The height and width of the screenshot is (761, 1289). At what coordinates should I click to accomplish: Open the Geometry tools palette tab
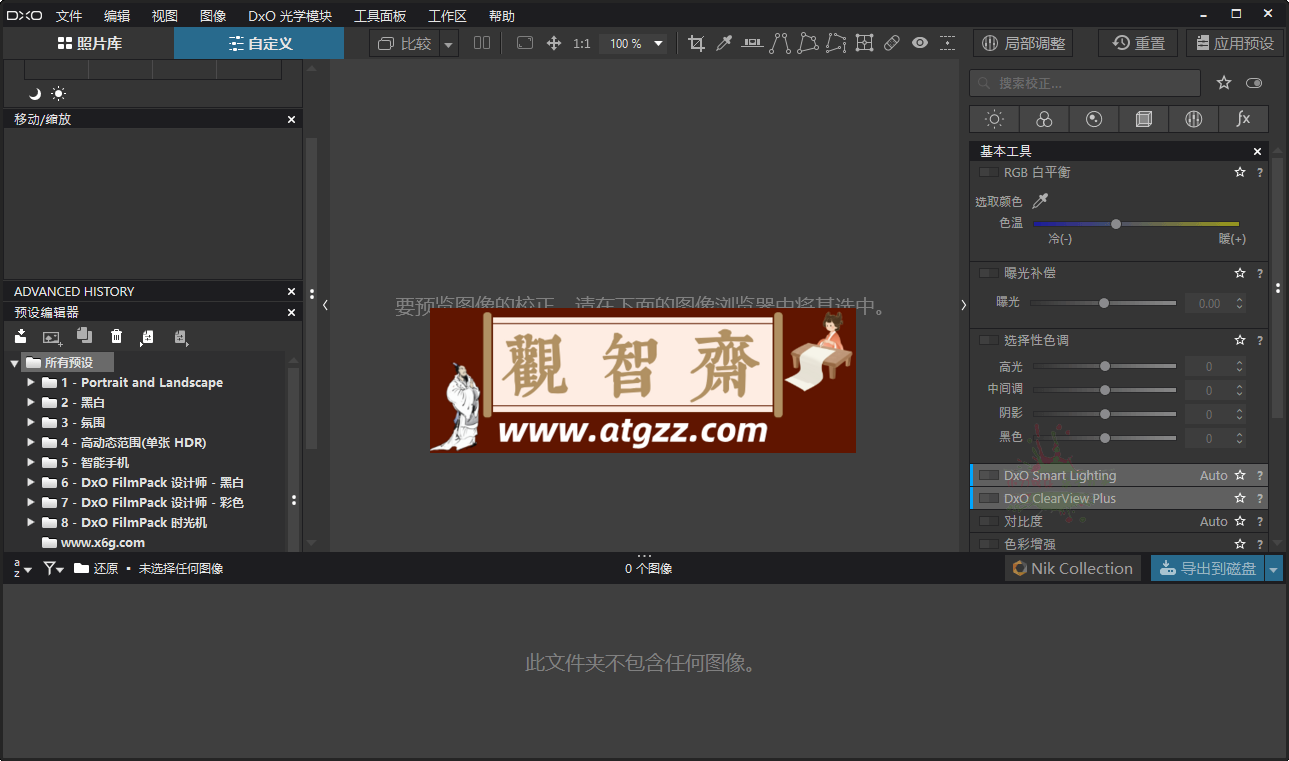click(1144, 119)
